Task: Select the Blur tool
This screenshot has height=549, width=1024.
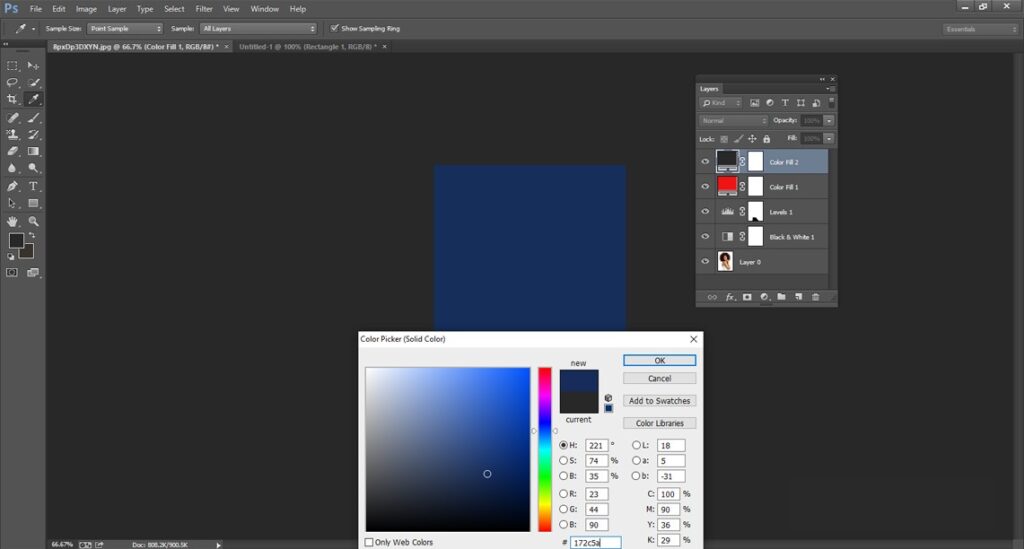Action: (x=12, y=168)
